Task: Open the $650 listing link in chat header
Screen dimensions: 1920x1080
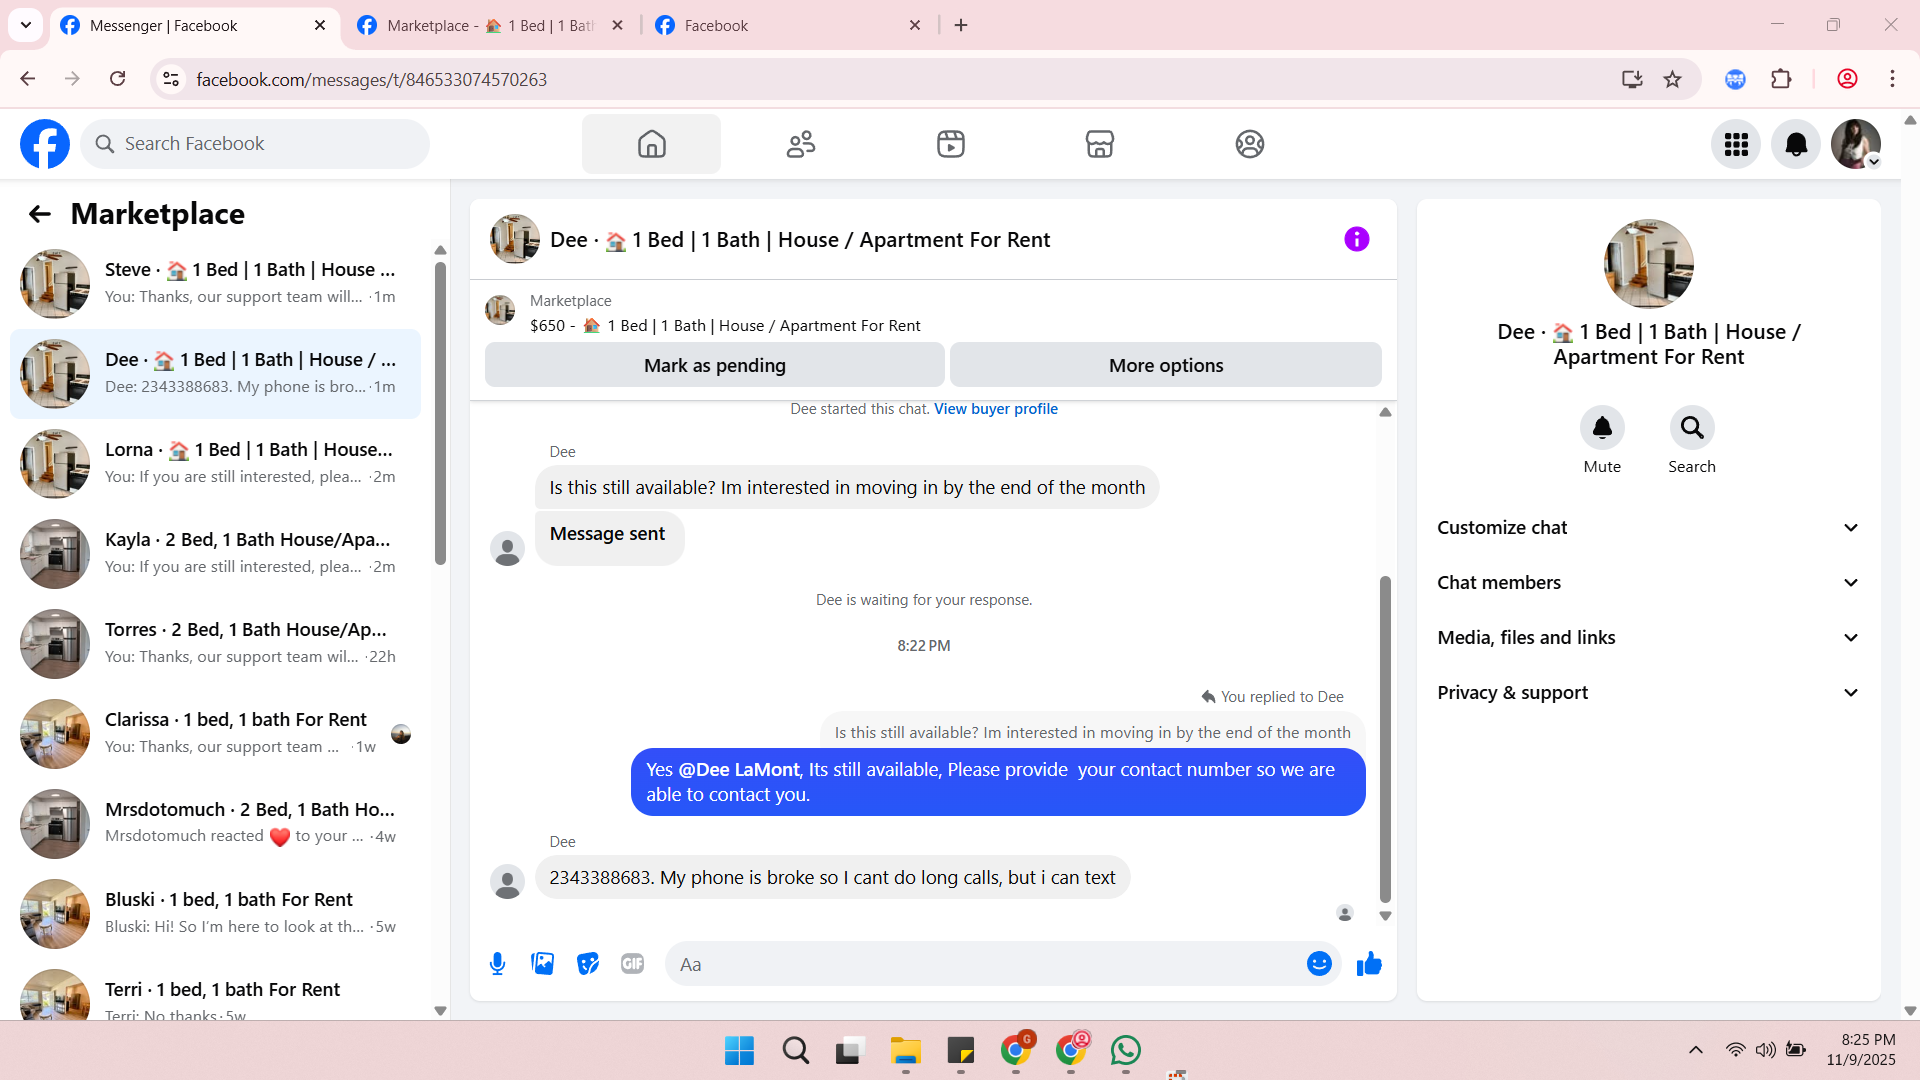Action: tap(725, 326)
